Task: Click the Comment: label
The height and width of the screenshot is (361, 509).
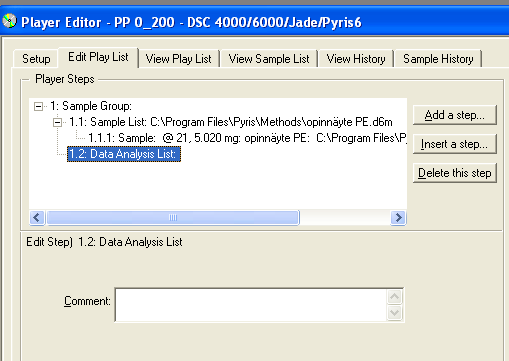Action: click(x=87, y=301)
